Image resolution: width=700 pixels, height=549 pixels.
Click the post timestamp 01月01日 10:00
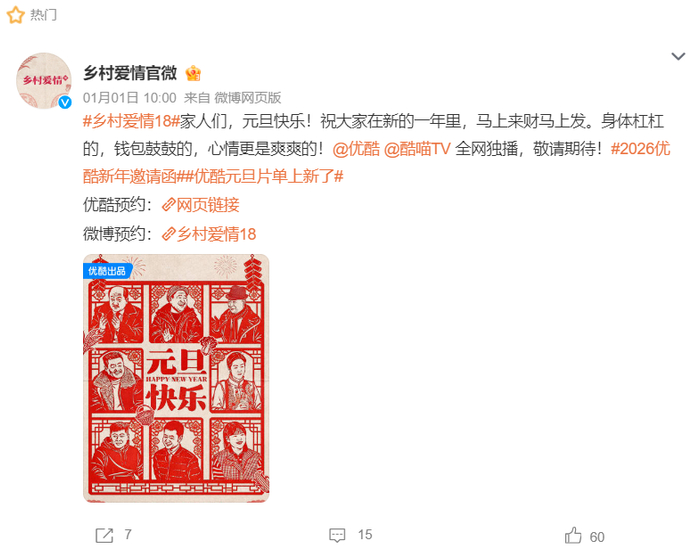pyautogui.click(x=129, y=98)
